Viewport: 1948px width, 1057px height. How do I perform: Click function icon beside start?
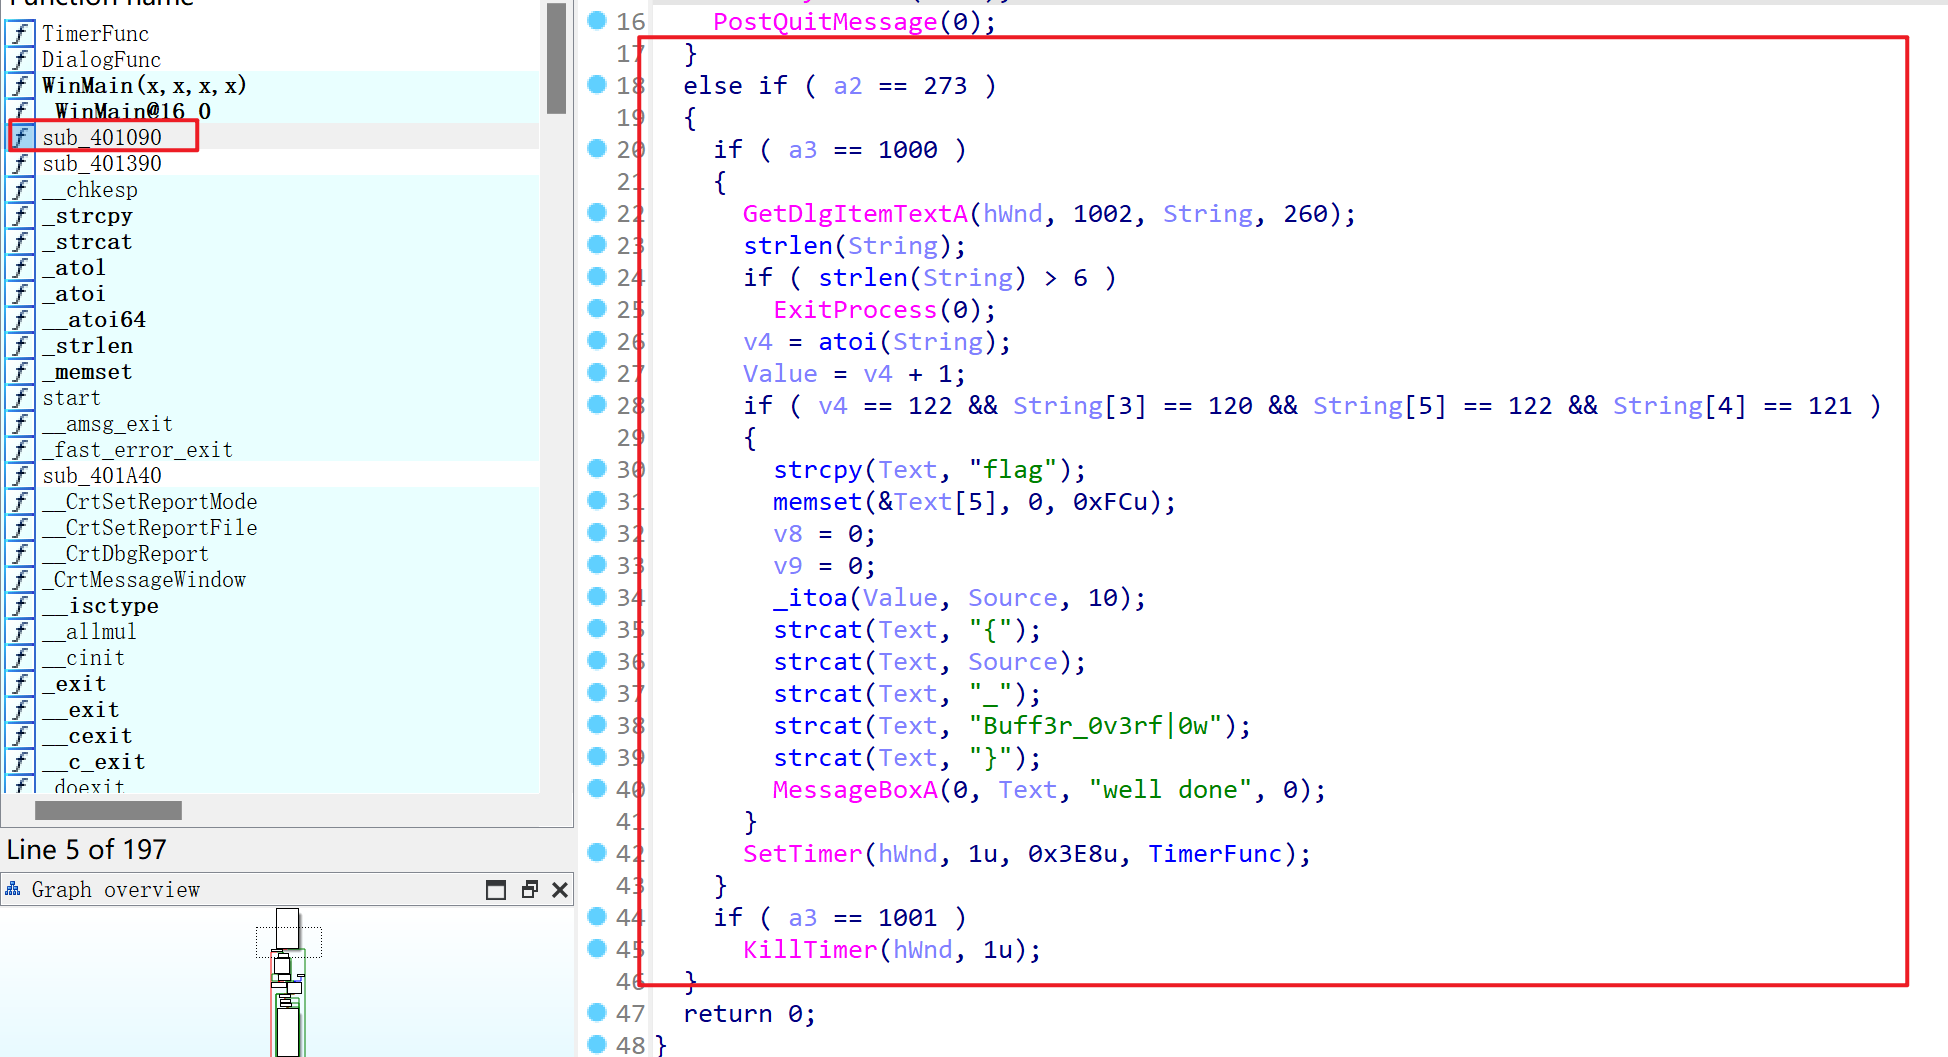click(x=20, y=397)
